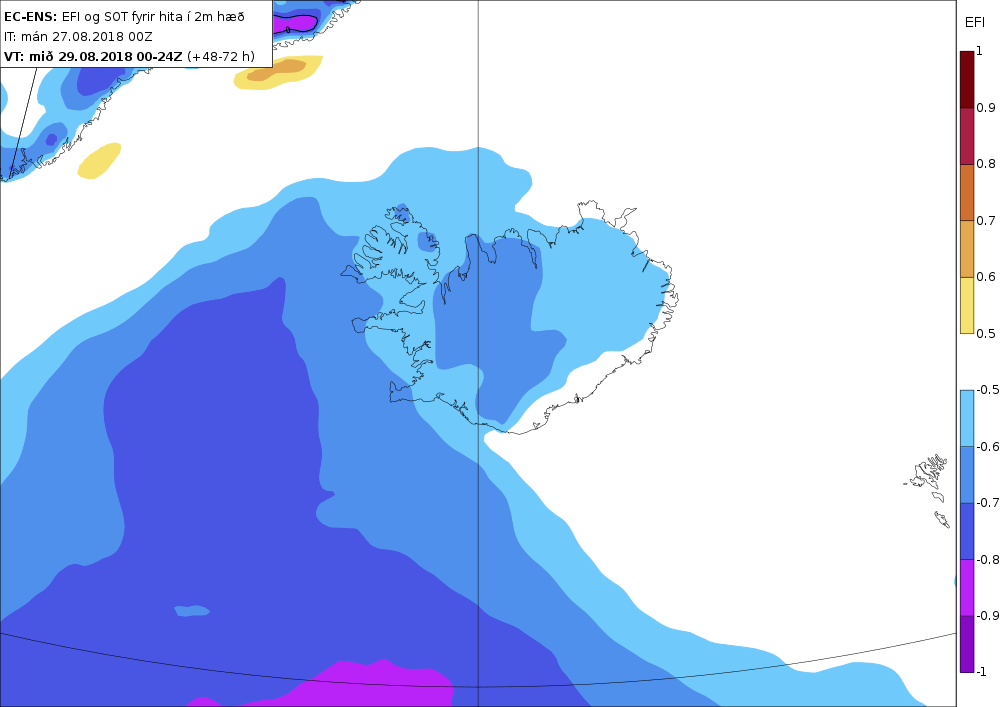Click the -0.8 legend label

point(988,559)
